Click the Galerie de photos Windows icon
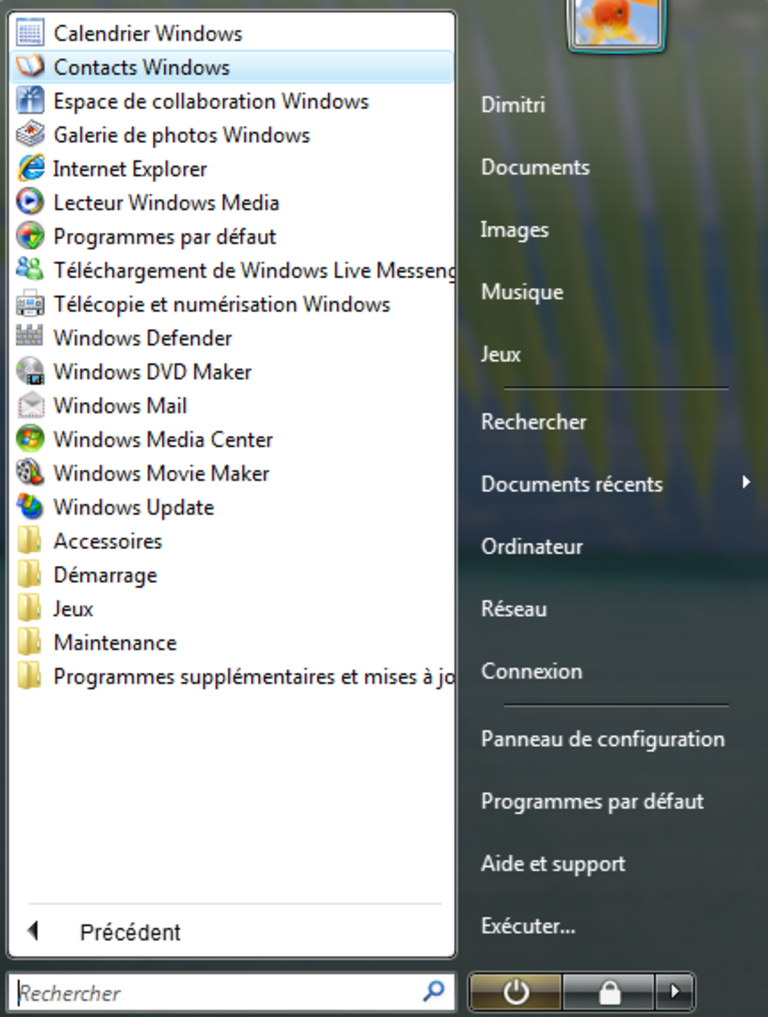Image resolution: width=768 pixels, height=1017 pixels. (x=30, y=134)
